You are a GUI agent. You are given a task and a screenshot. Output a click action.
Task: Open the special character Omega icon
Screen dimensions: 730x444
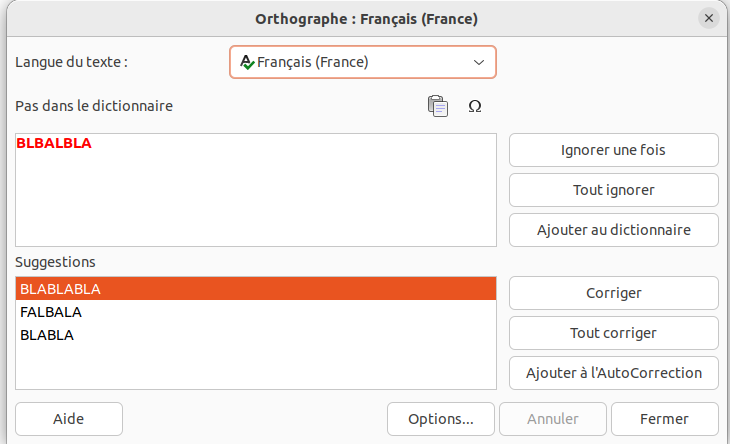coord(474,107)
